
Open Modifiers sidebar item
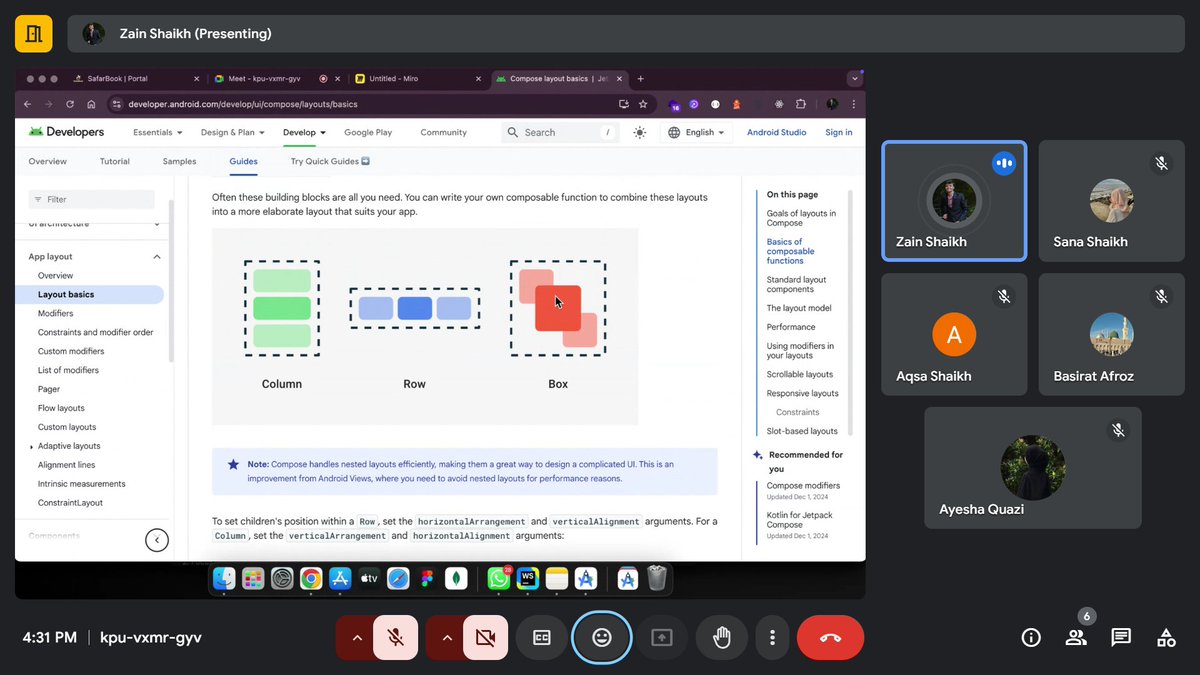point(55,313)
